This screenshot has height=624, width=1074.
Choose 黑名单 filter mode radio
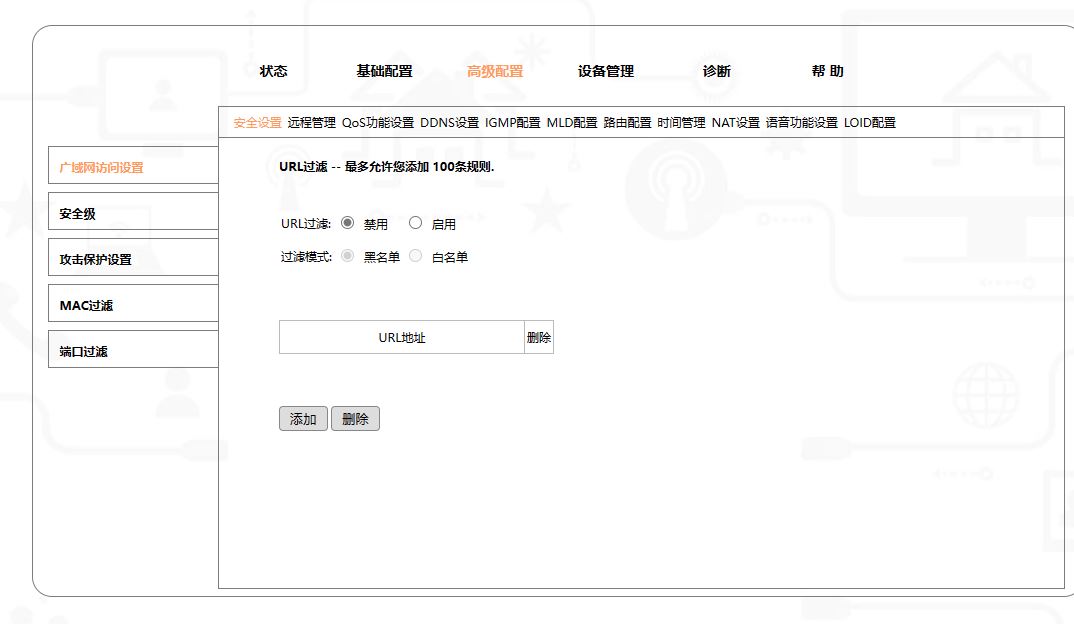click(347, 255)
